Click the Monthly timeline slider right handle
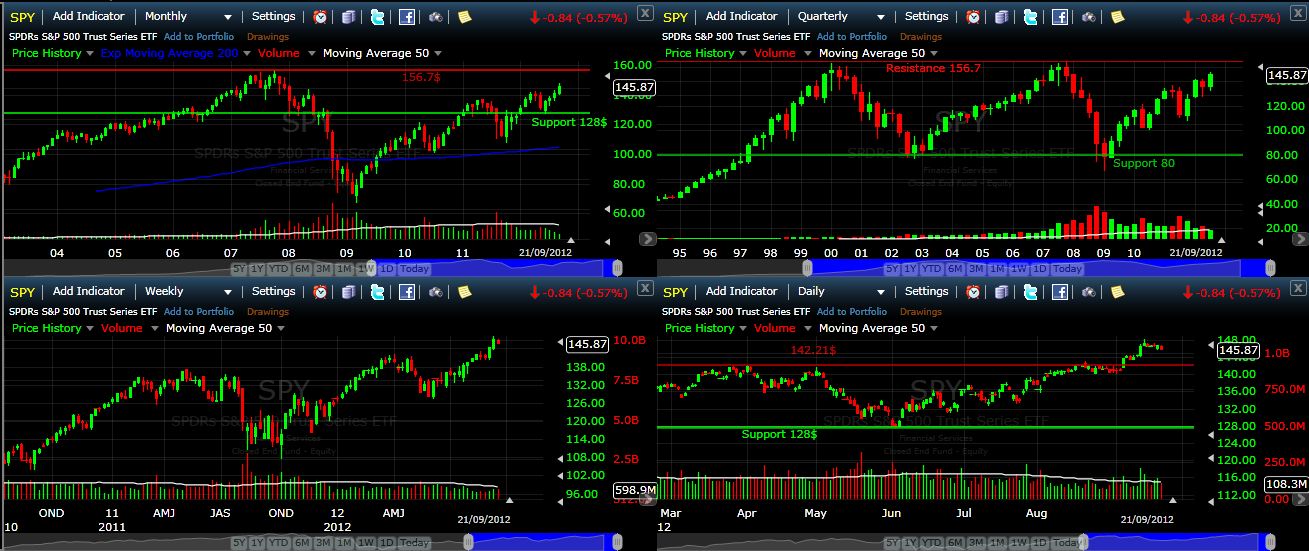The width and height of the screenshot is (1309, 551). pyautogui.click(x=617, y=268)
